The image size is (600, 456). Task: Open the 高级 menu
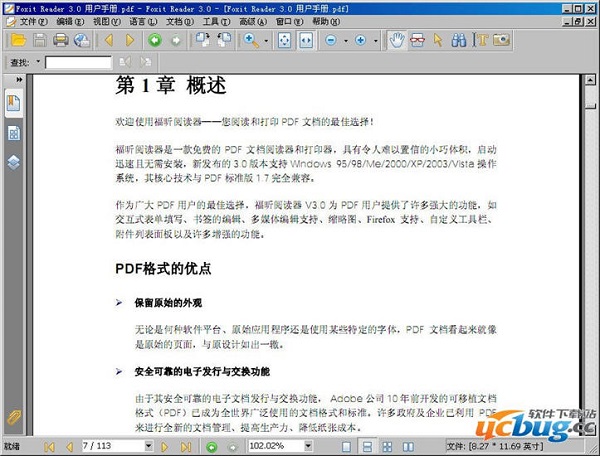click(253, 22)
